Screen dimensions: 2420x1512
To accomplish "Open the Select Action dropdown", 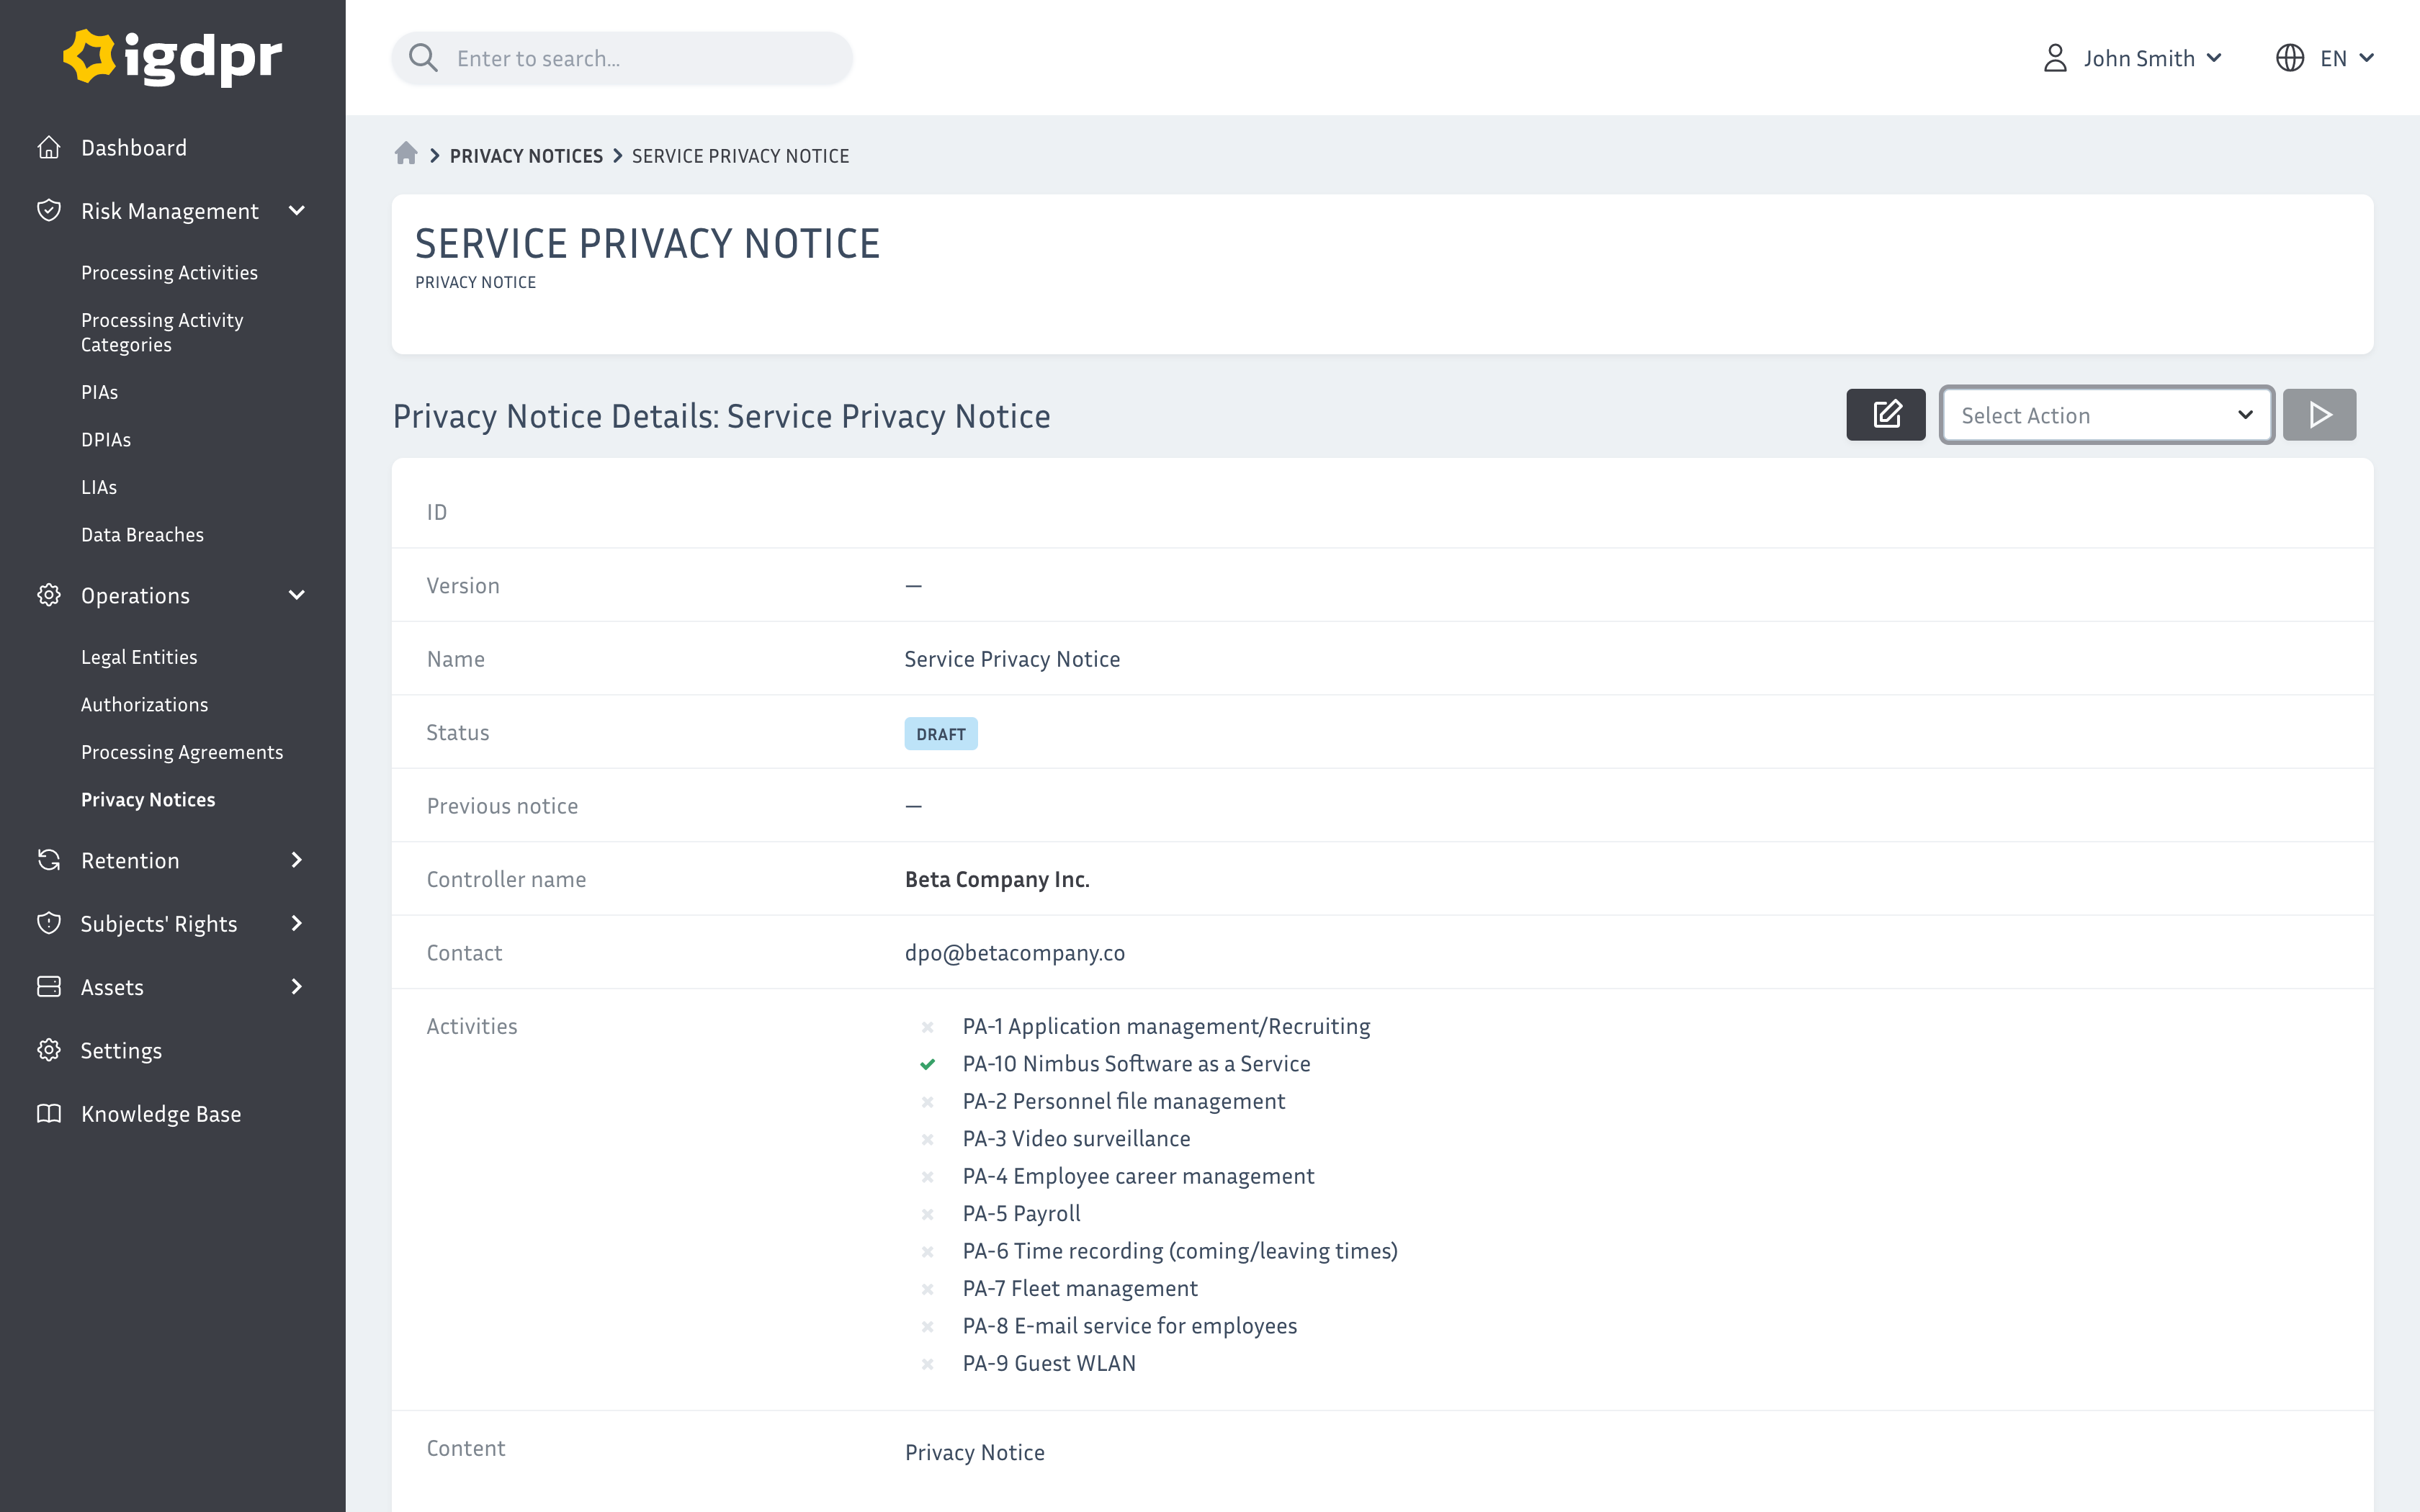I will [x=2106, y=414].
